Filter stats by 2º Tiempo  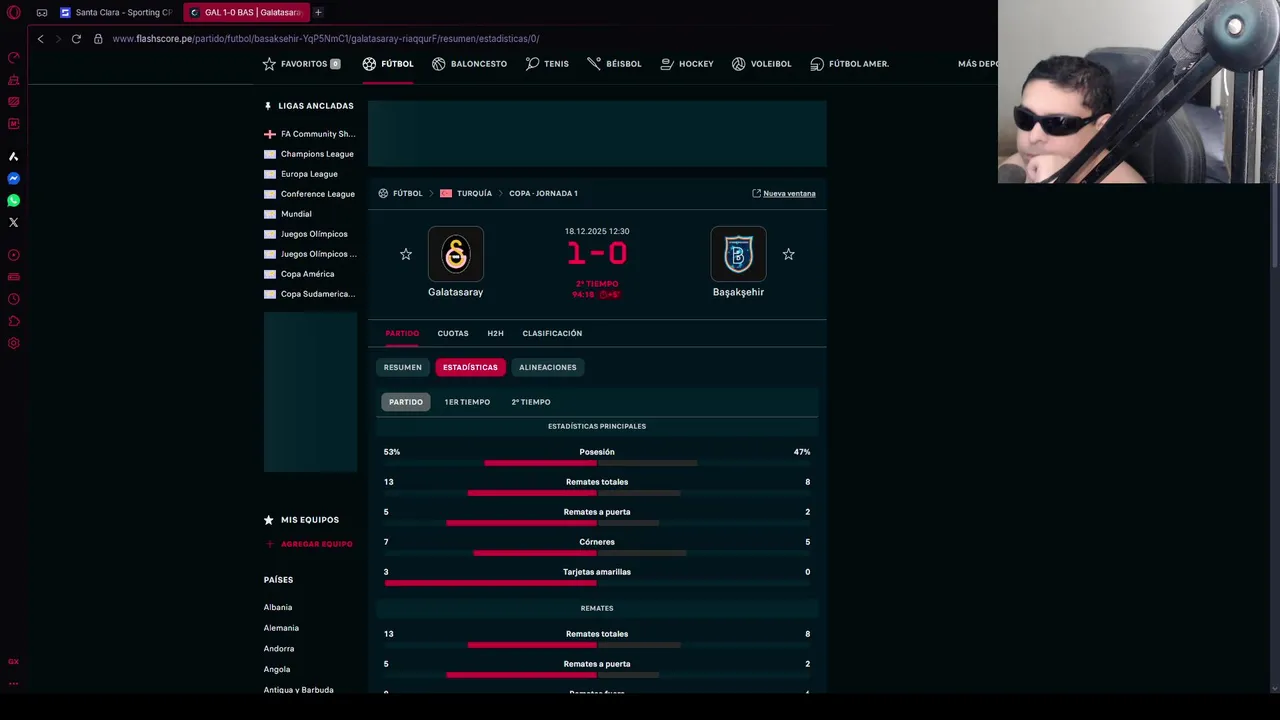pos(531,402)
